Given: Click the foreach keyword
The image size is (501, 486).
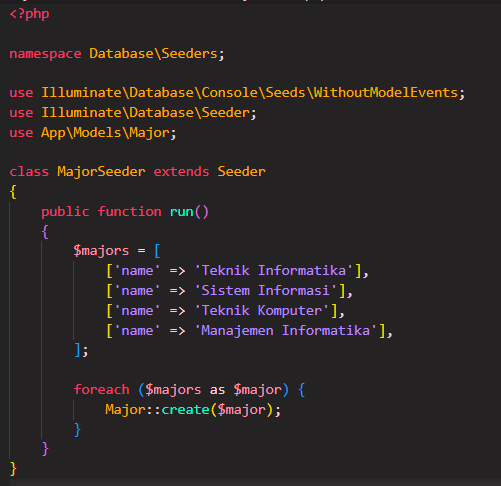Looking at the screenshot, I should [101, 389].
